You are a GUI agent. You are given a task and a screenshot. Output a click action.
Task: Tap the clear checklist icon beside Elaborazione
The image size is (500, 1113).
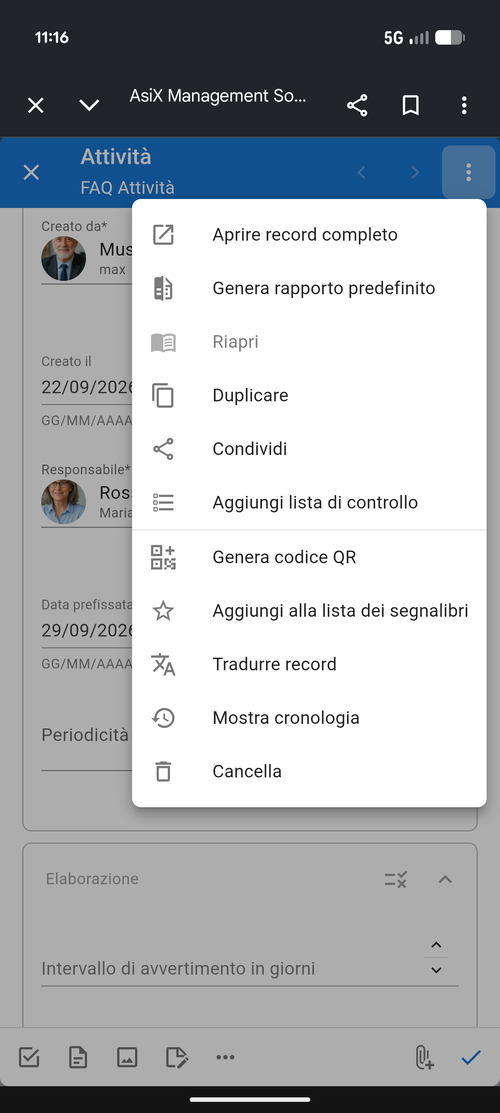click(x=396, y=879)
